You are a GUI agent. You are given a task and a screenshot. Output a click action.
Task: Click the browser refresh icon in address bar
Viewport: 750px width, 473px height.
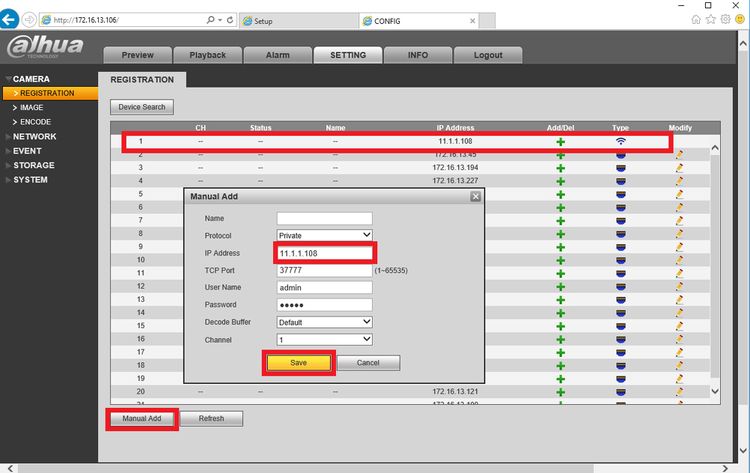tap(230, 20)
